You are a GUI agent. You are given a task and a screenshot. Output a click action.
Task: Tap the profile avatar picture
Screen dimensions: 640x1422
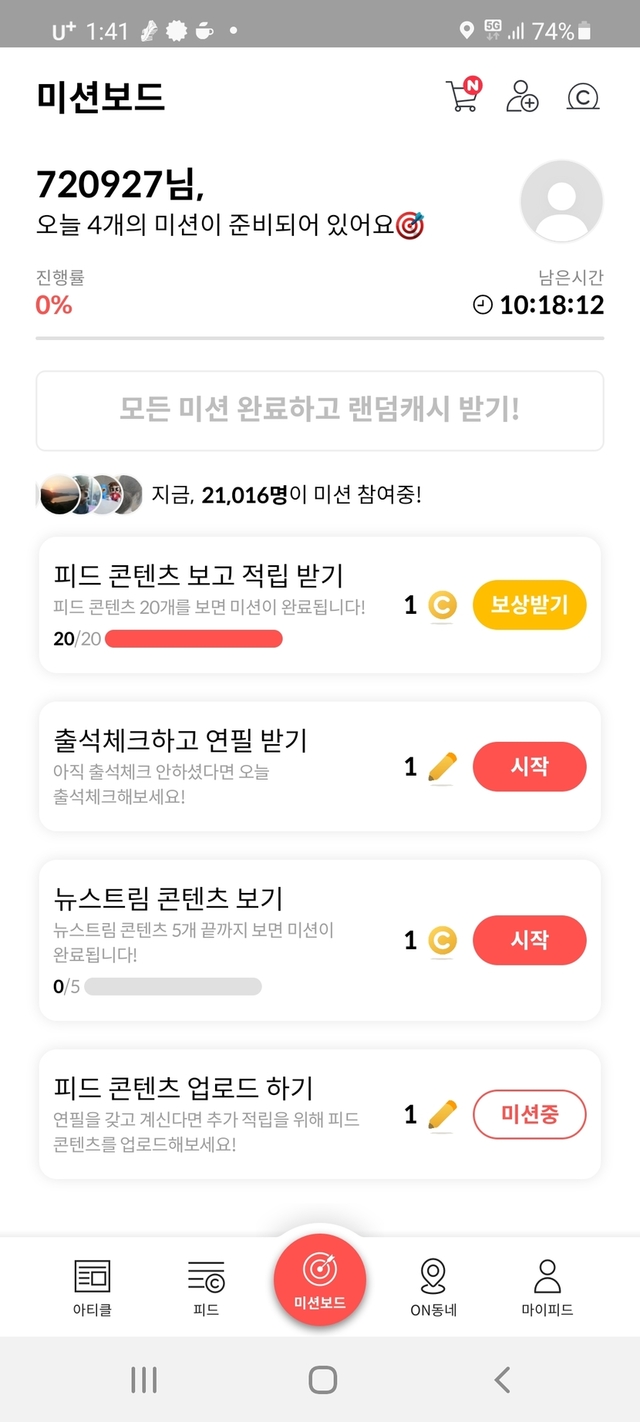[x=562, y=201]
